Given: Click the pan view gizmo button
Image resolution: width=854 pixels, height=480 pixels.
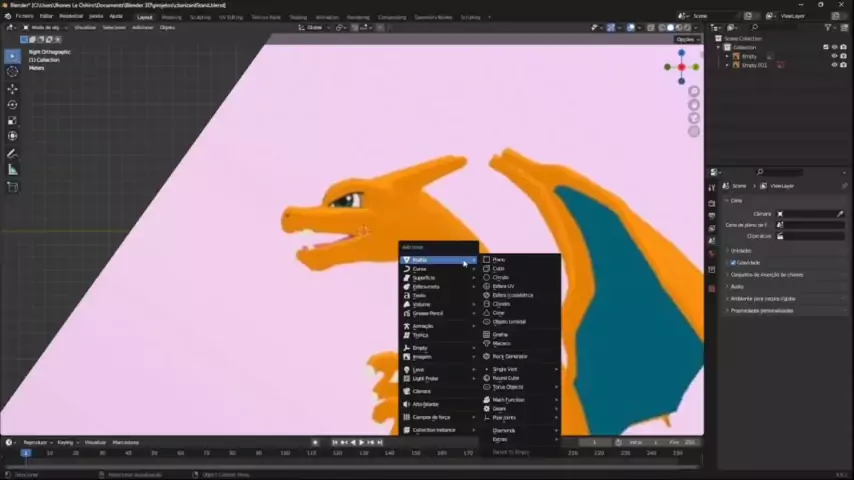Looking at the screenshot, I should click(x=694, y=105).
